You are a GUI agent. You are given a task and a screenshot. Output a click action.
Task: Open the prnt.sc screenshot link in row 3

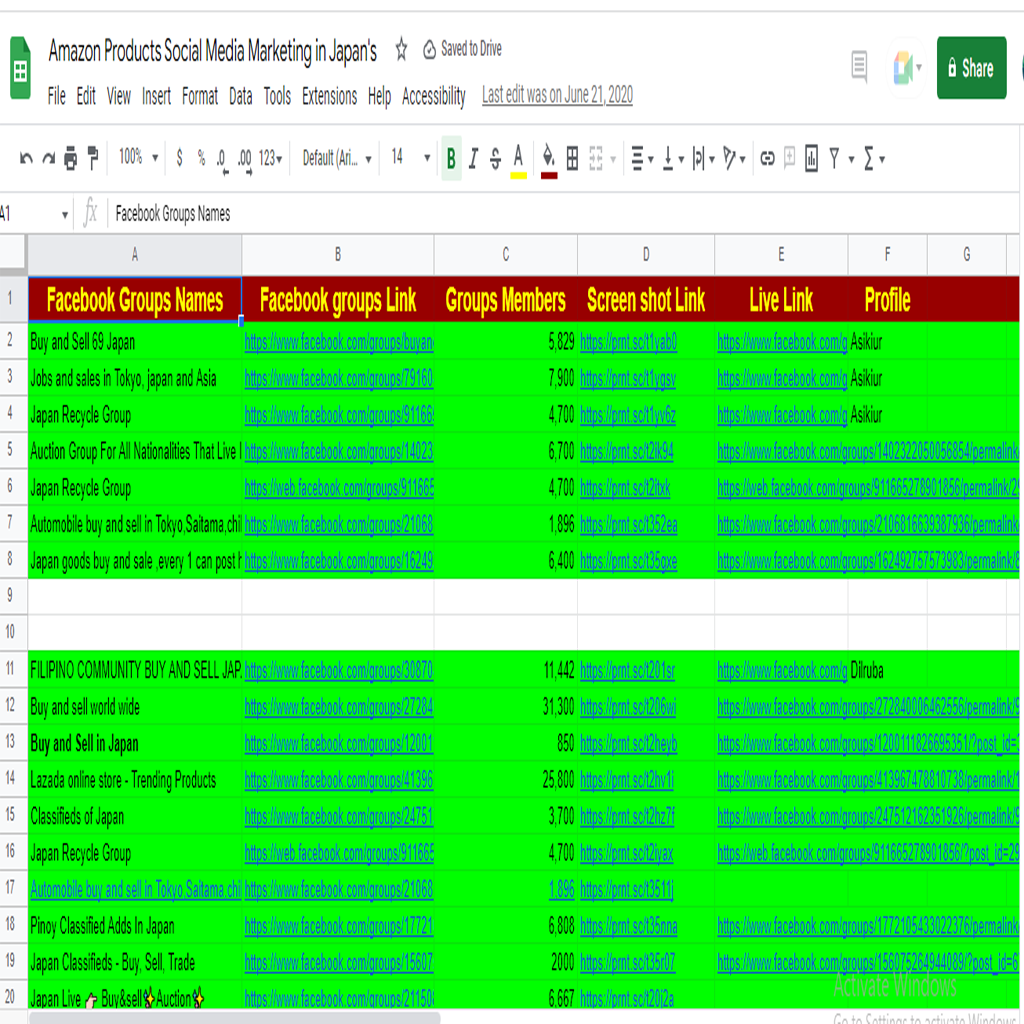628,378
